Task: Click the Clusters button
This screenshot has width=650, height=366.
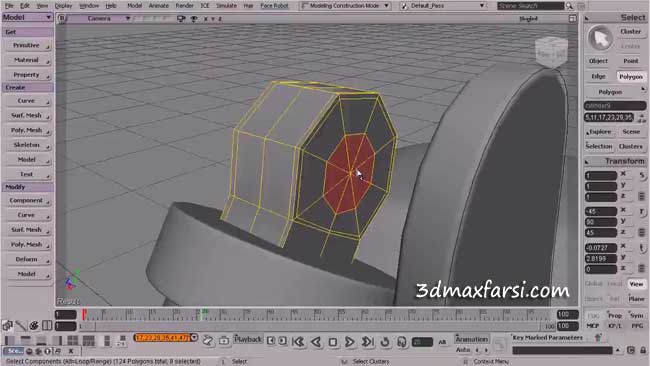Action: click(x=631, y=146)
